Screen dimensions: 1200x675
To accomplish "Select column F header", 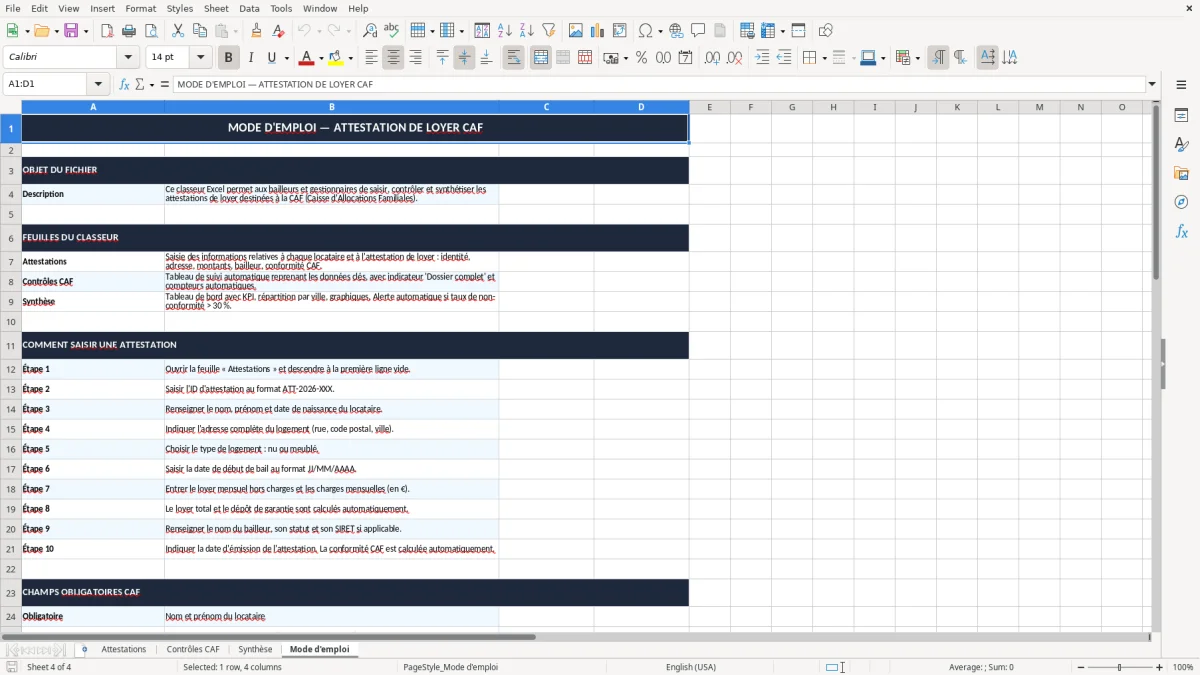I will click(750, 107).
